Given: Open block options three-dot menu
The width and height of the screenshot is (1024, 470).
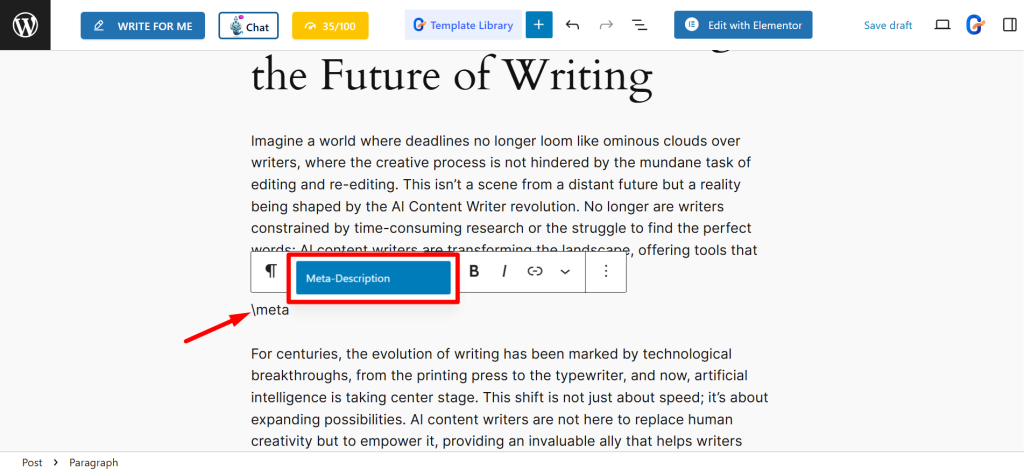Looking at the screenshot, I should coord(606,271).
